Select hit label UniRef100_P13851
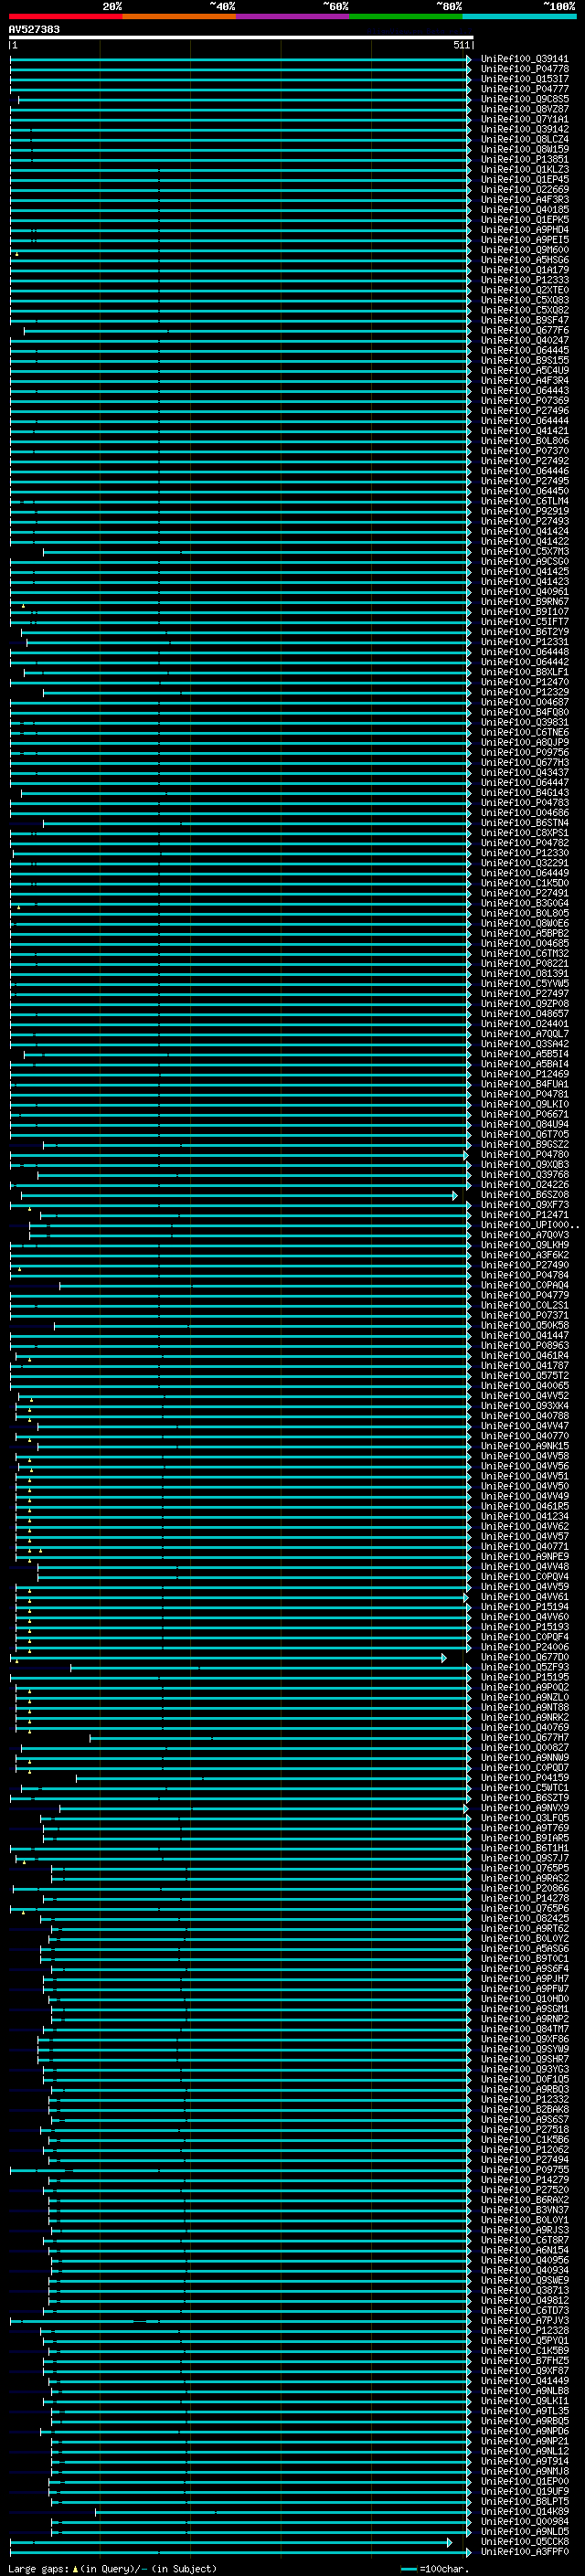The height and width of the screenshot is (2576, 585). (524, 159)
